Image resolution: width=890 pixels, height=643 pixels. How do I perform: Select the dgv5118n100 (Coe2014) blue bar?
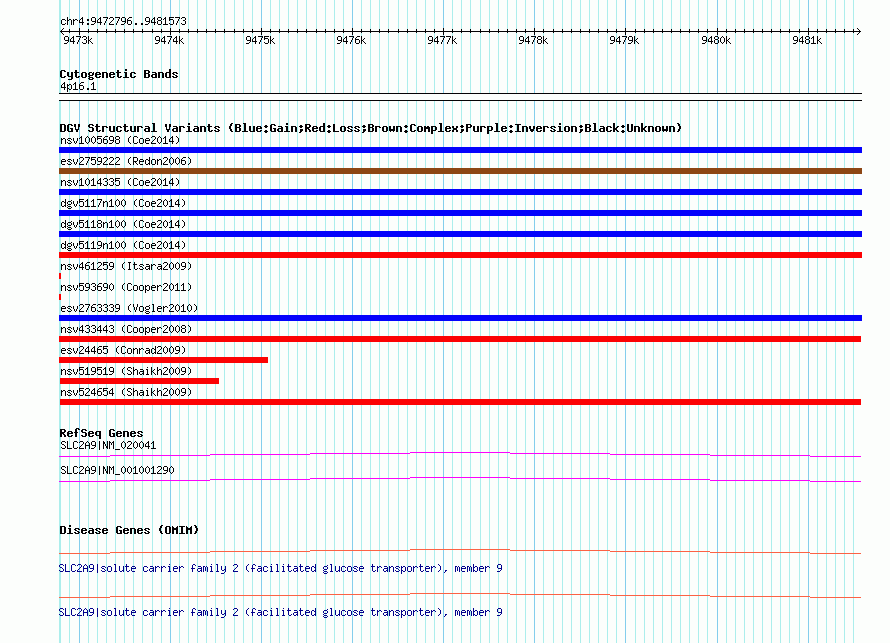(x=460, y=234)
